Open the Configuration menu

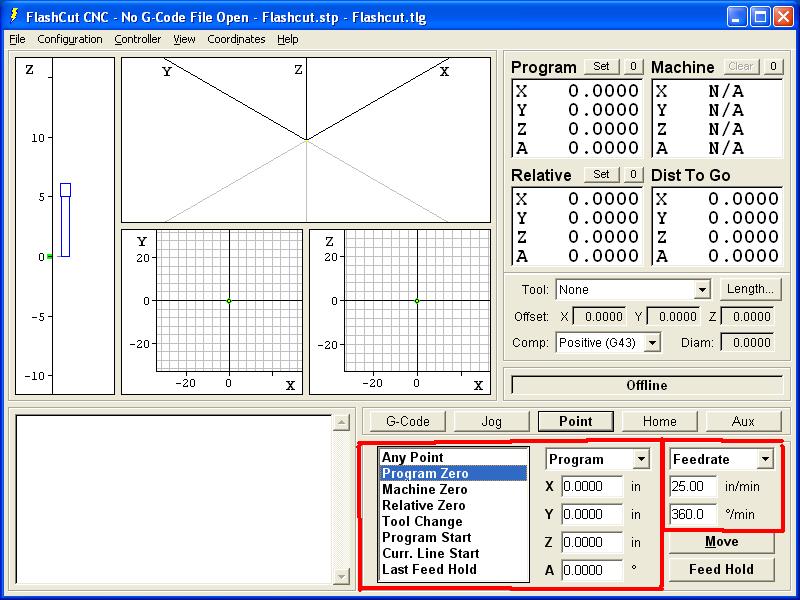pos(70,39)
